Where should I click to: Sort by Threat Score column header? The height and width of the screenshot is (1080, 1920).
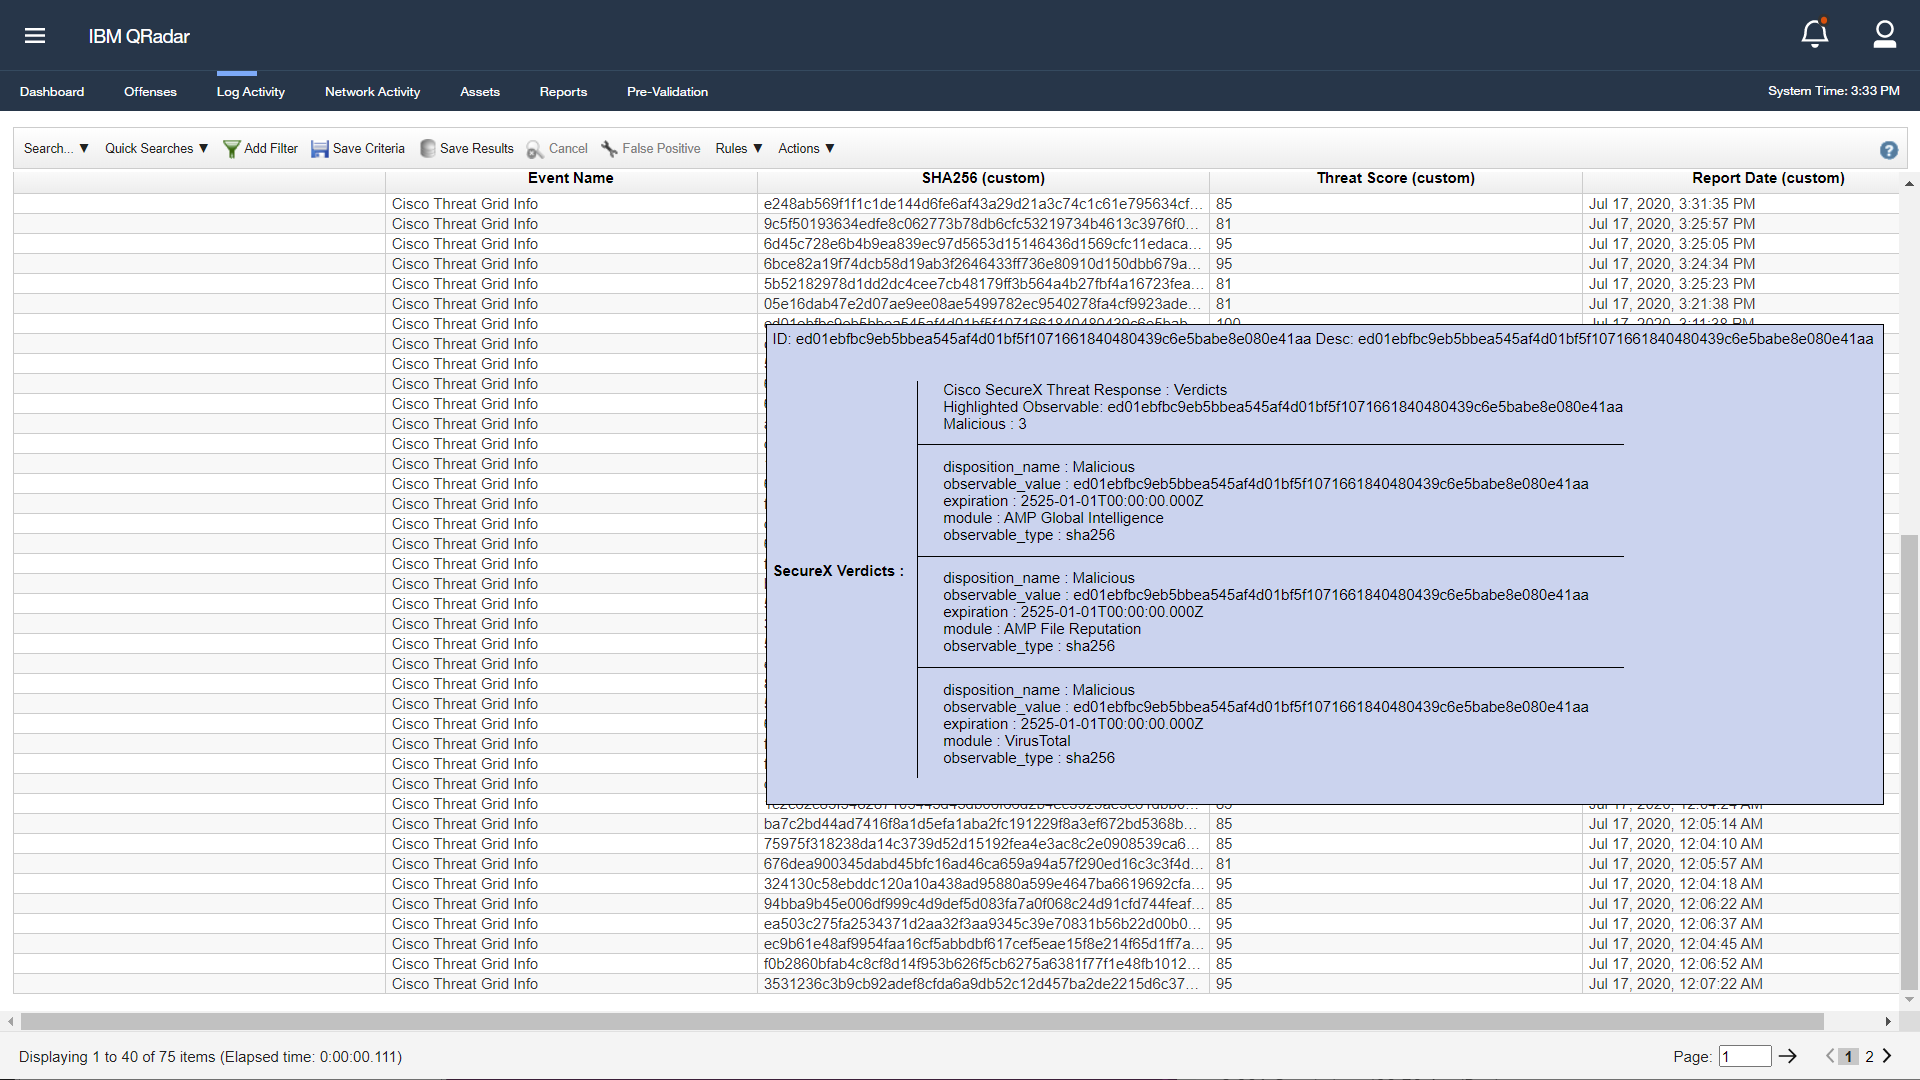click(1395, 178)
